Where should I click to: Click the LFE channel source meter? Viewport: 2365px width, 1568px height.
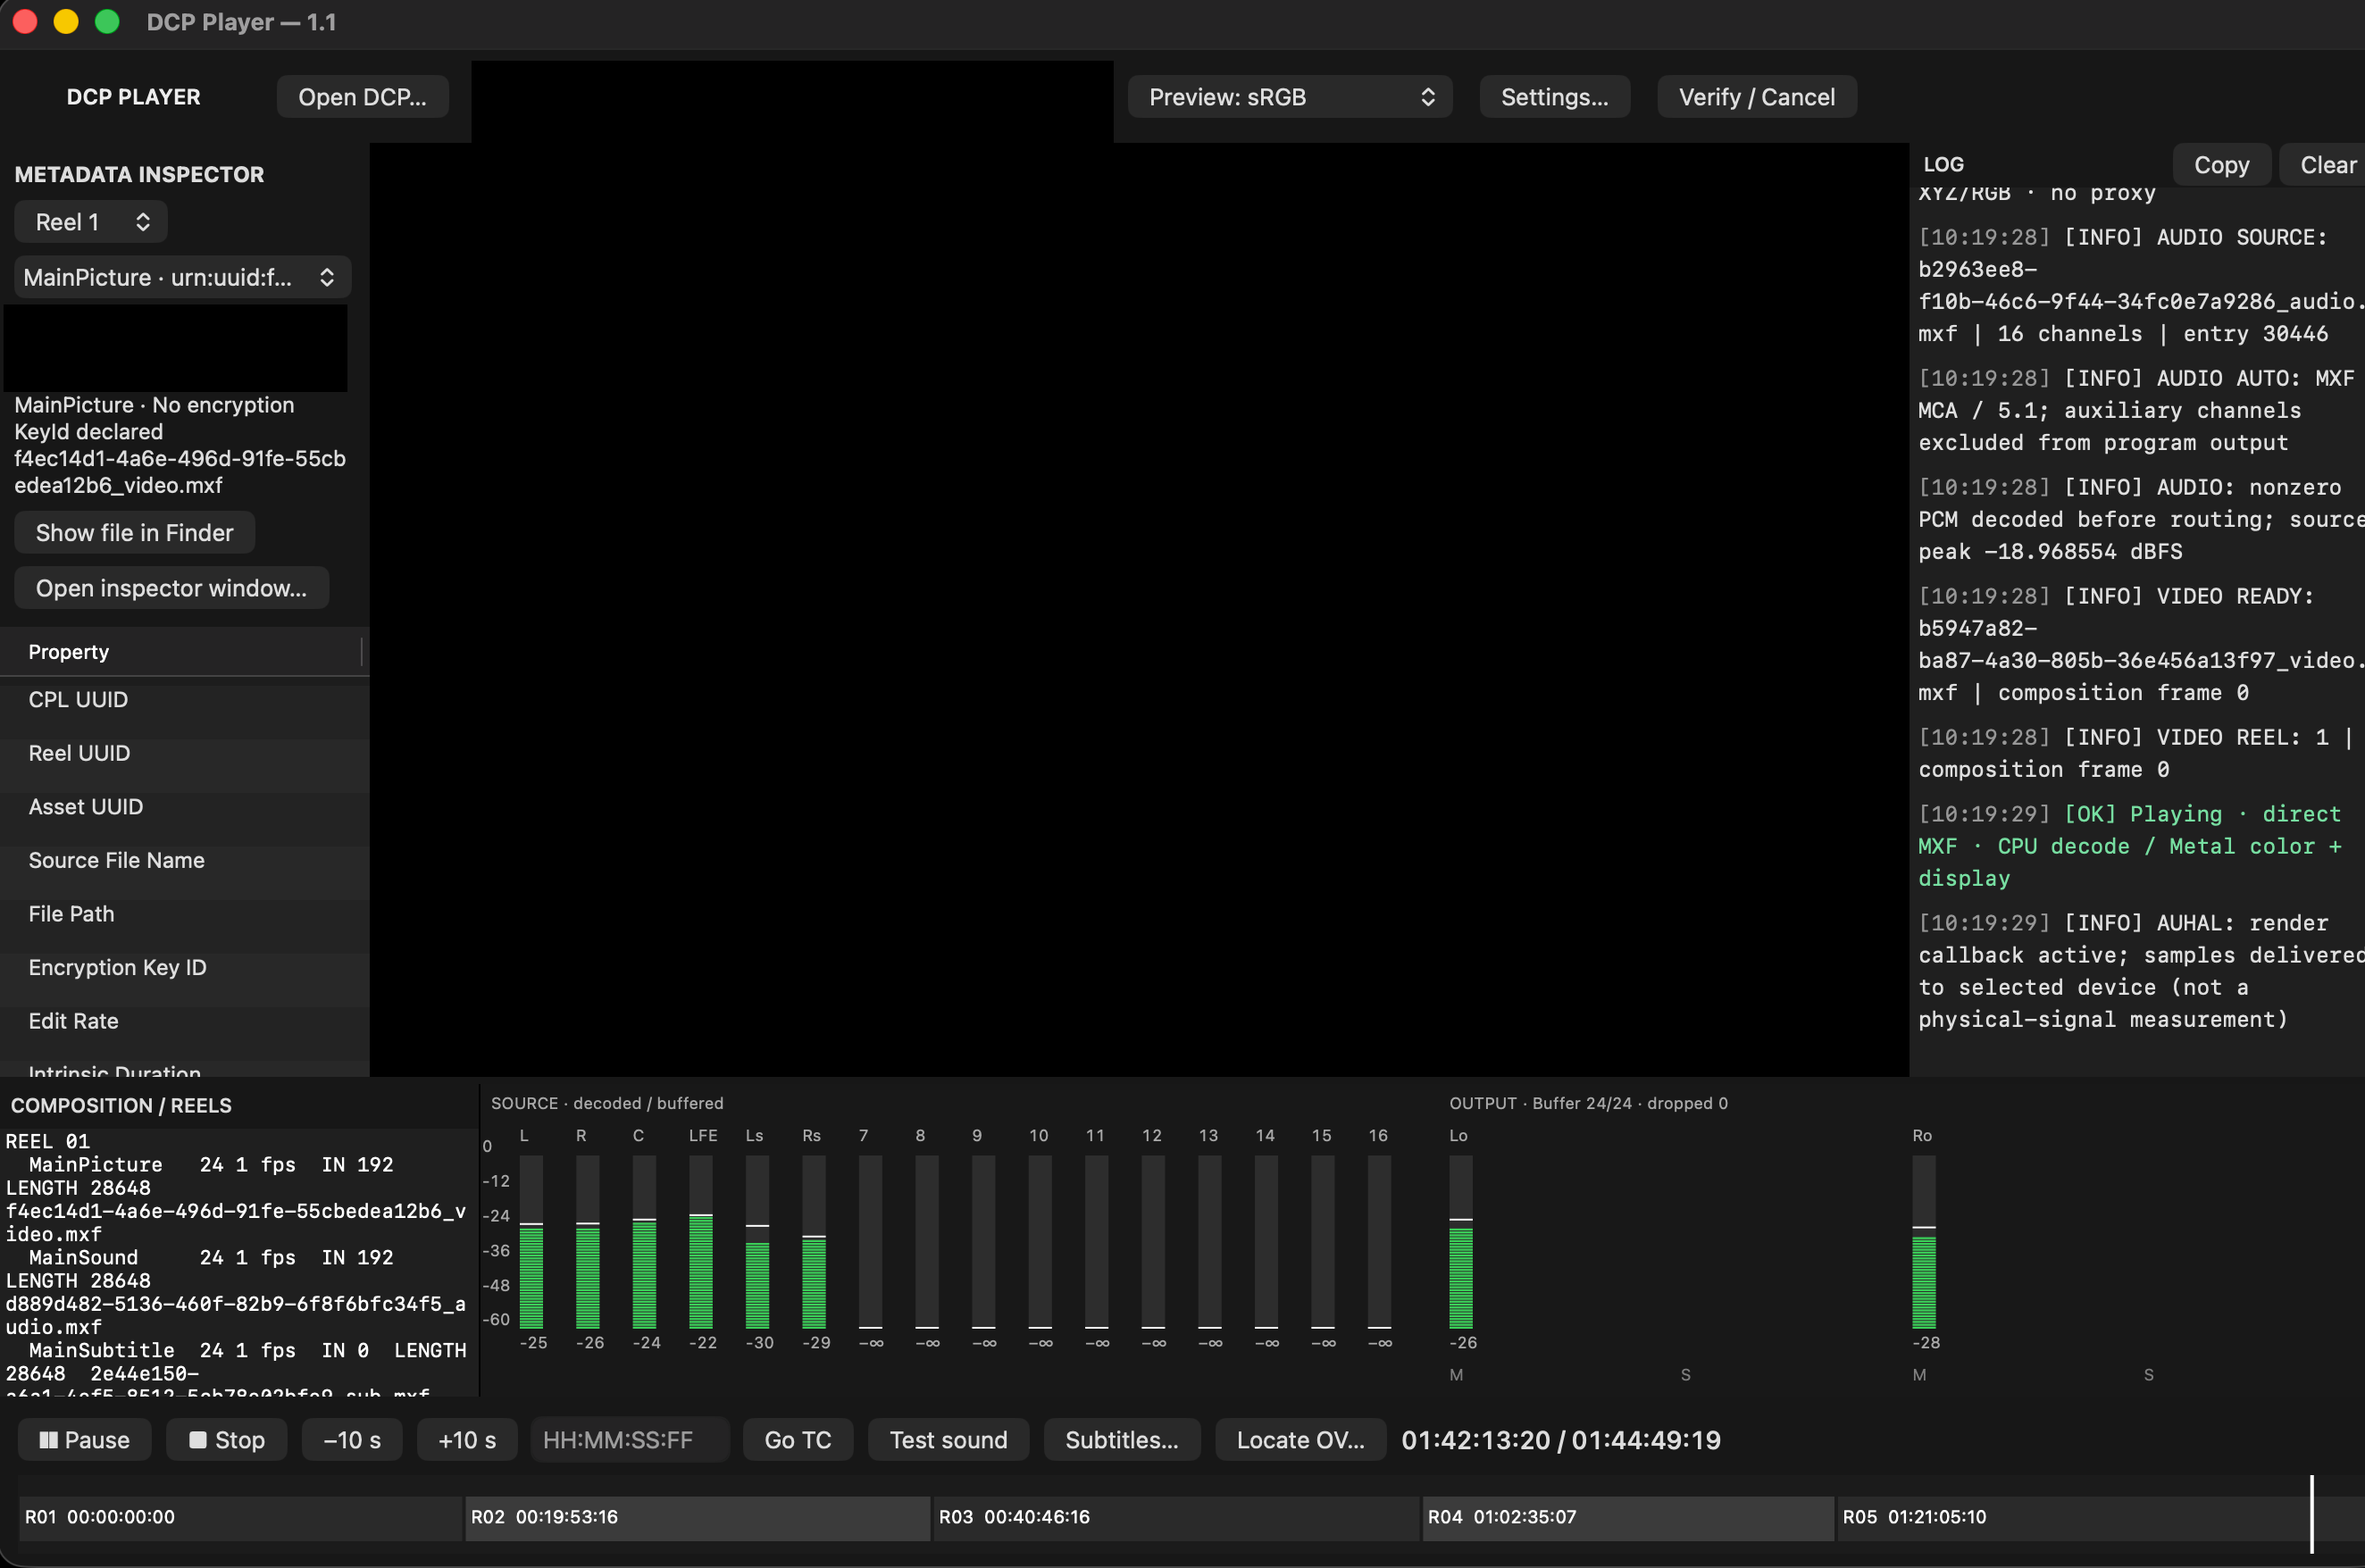[x=701, y=1242]
